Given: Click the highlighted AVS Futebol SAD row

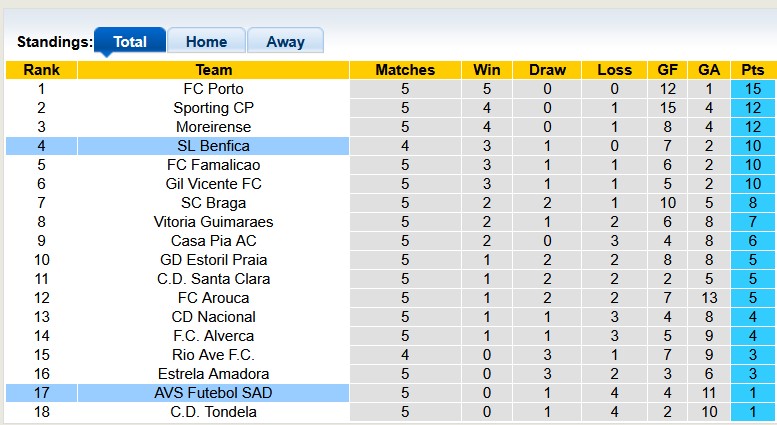Looking at the screenshot, I should click(x=214, y=393).
